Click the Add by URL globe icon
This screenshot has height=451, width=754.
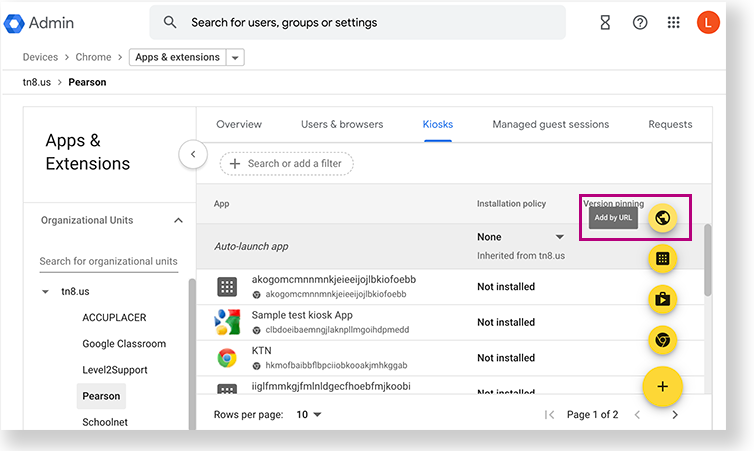pos(662,218)
